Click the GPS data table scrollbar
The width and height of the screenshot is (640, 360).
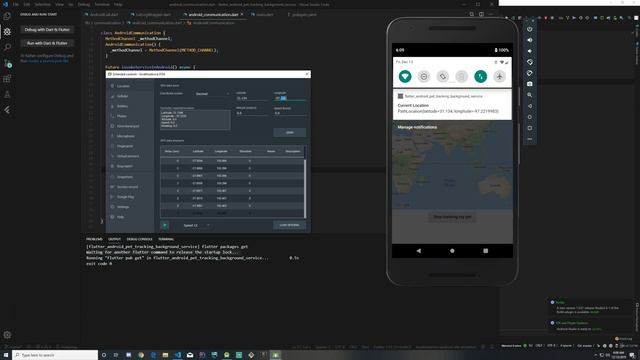coord(305,188)
